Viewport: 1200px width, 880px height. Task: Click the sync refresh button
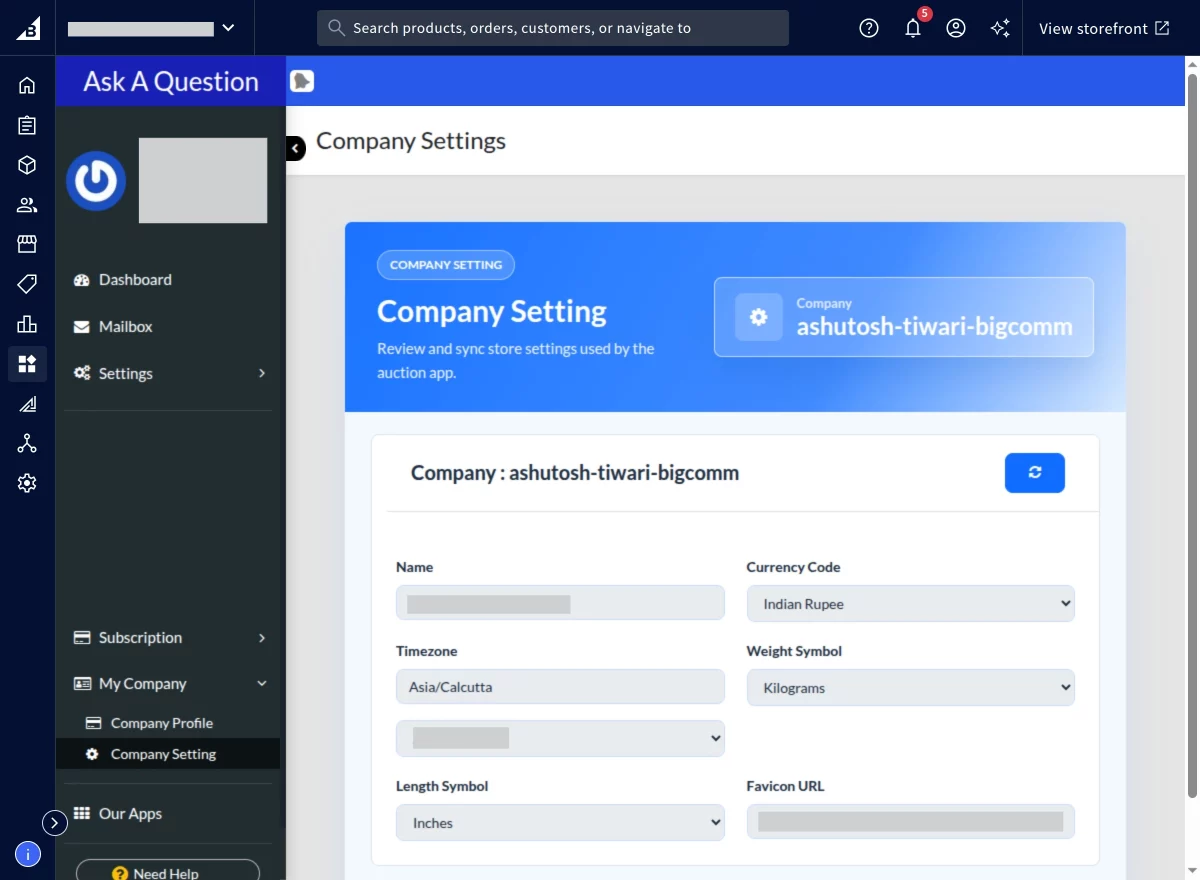click(1035, 473)
